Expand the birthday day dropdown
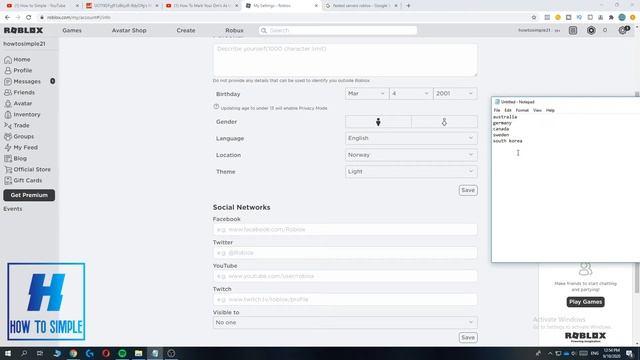The width and height of the screenshot is (640, 360). [410, 94]
